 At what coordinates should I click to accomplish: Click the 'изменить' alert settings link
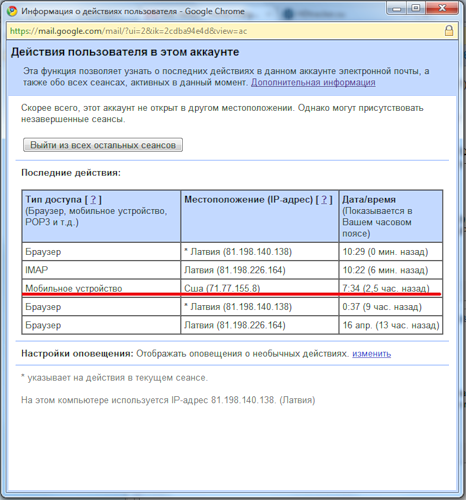[371, 354]
